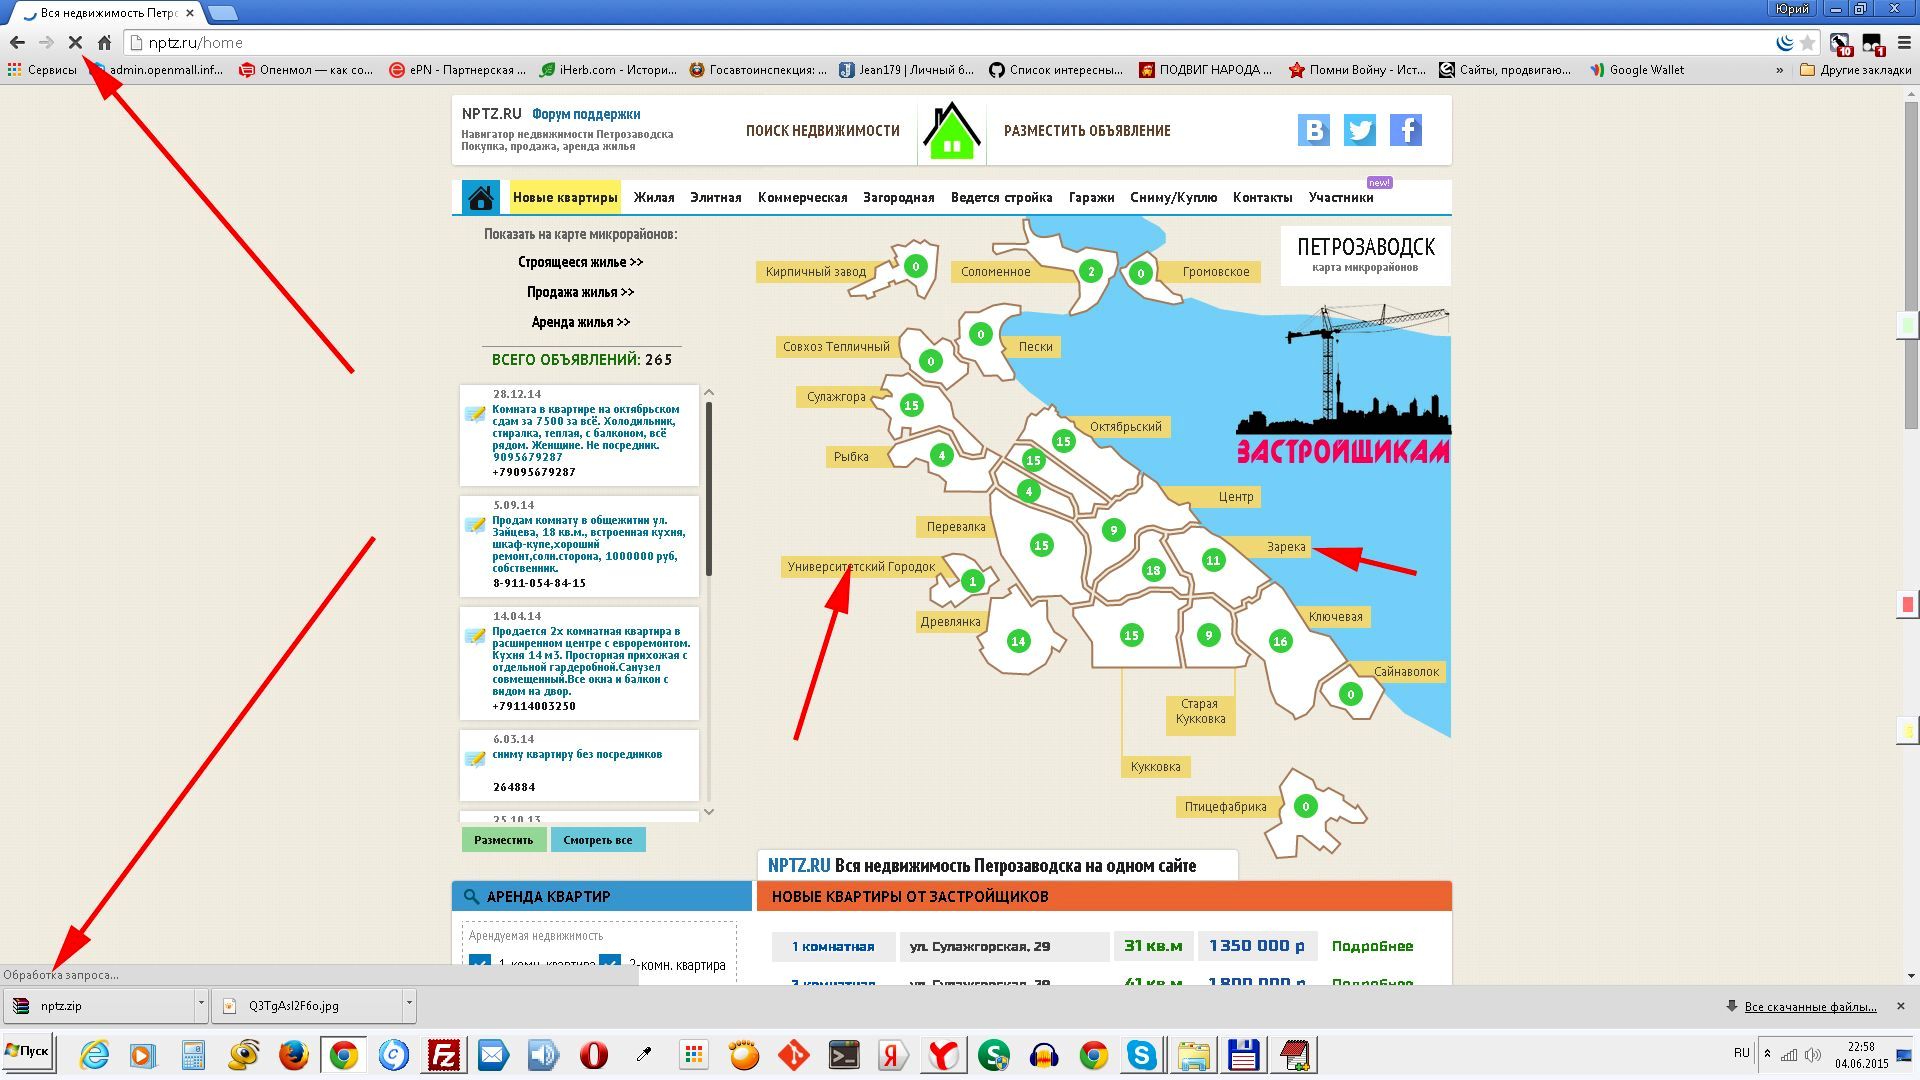Open the RU language switcher in tray

point(1742,1053)
